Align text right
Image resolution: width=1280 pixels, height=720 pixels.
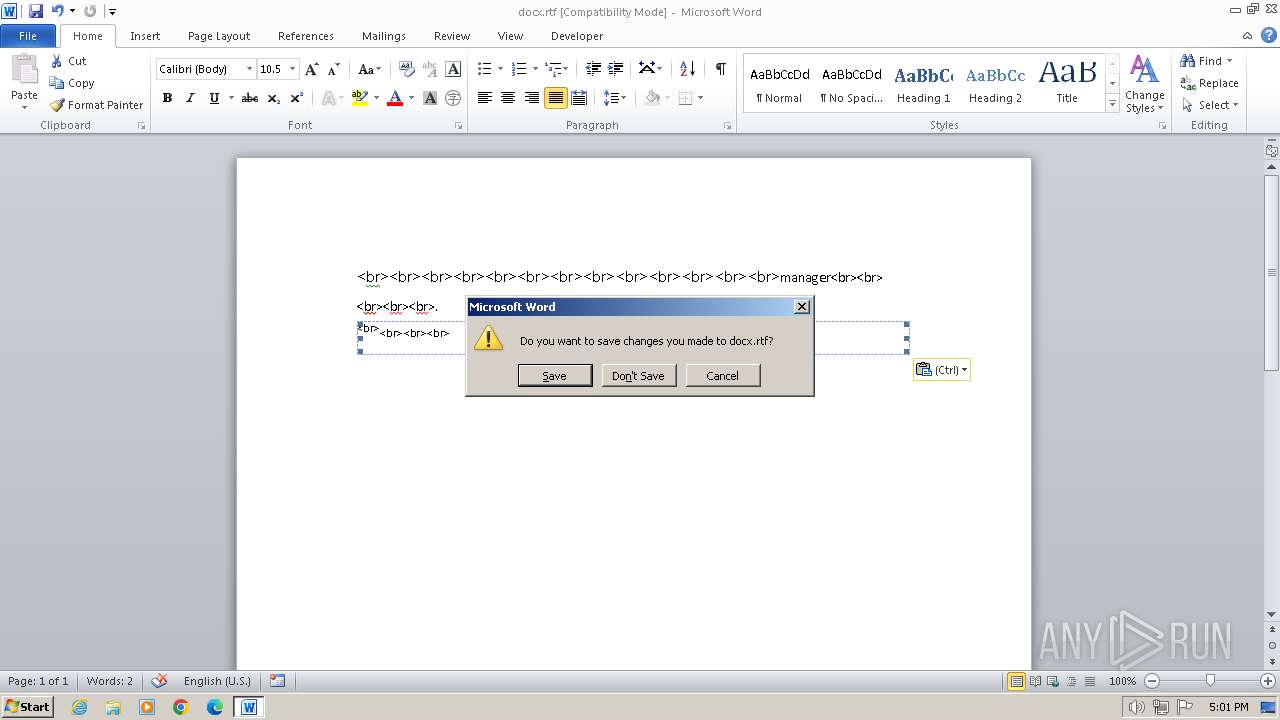531,98
